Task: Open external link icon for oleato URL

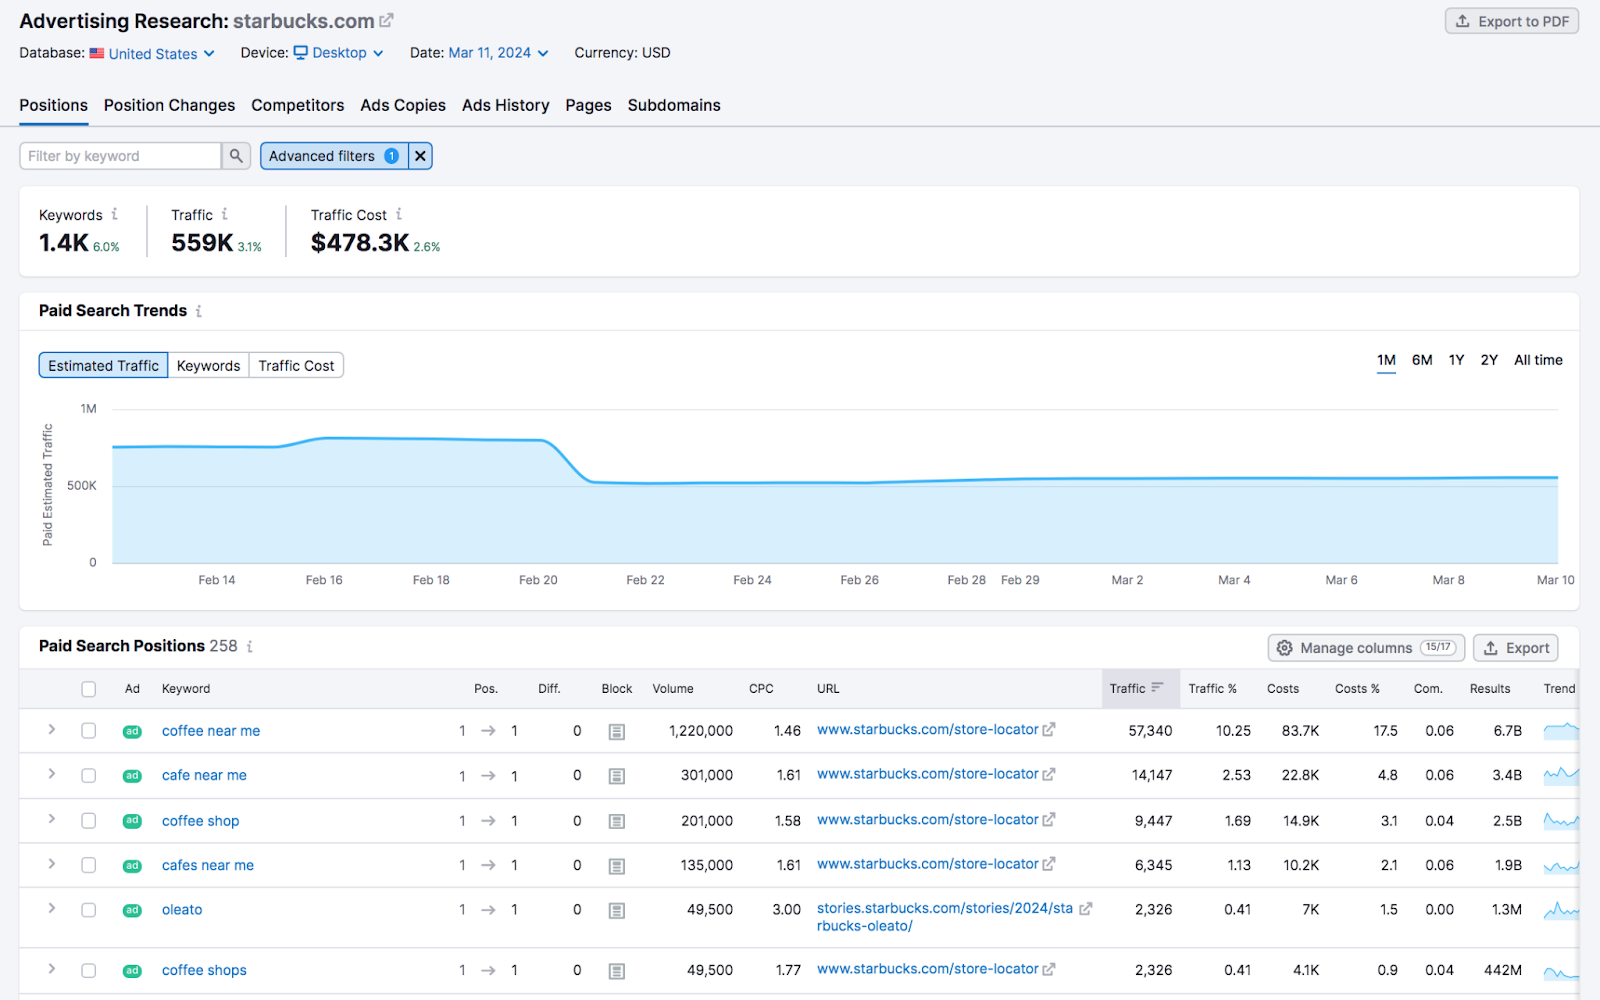Action: 1086,909
